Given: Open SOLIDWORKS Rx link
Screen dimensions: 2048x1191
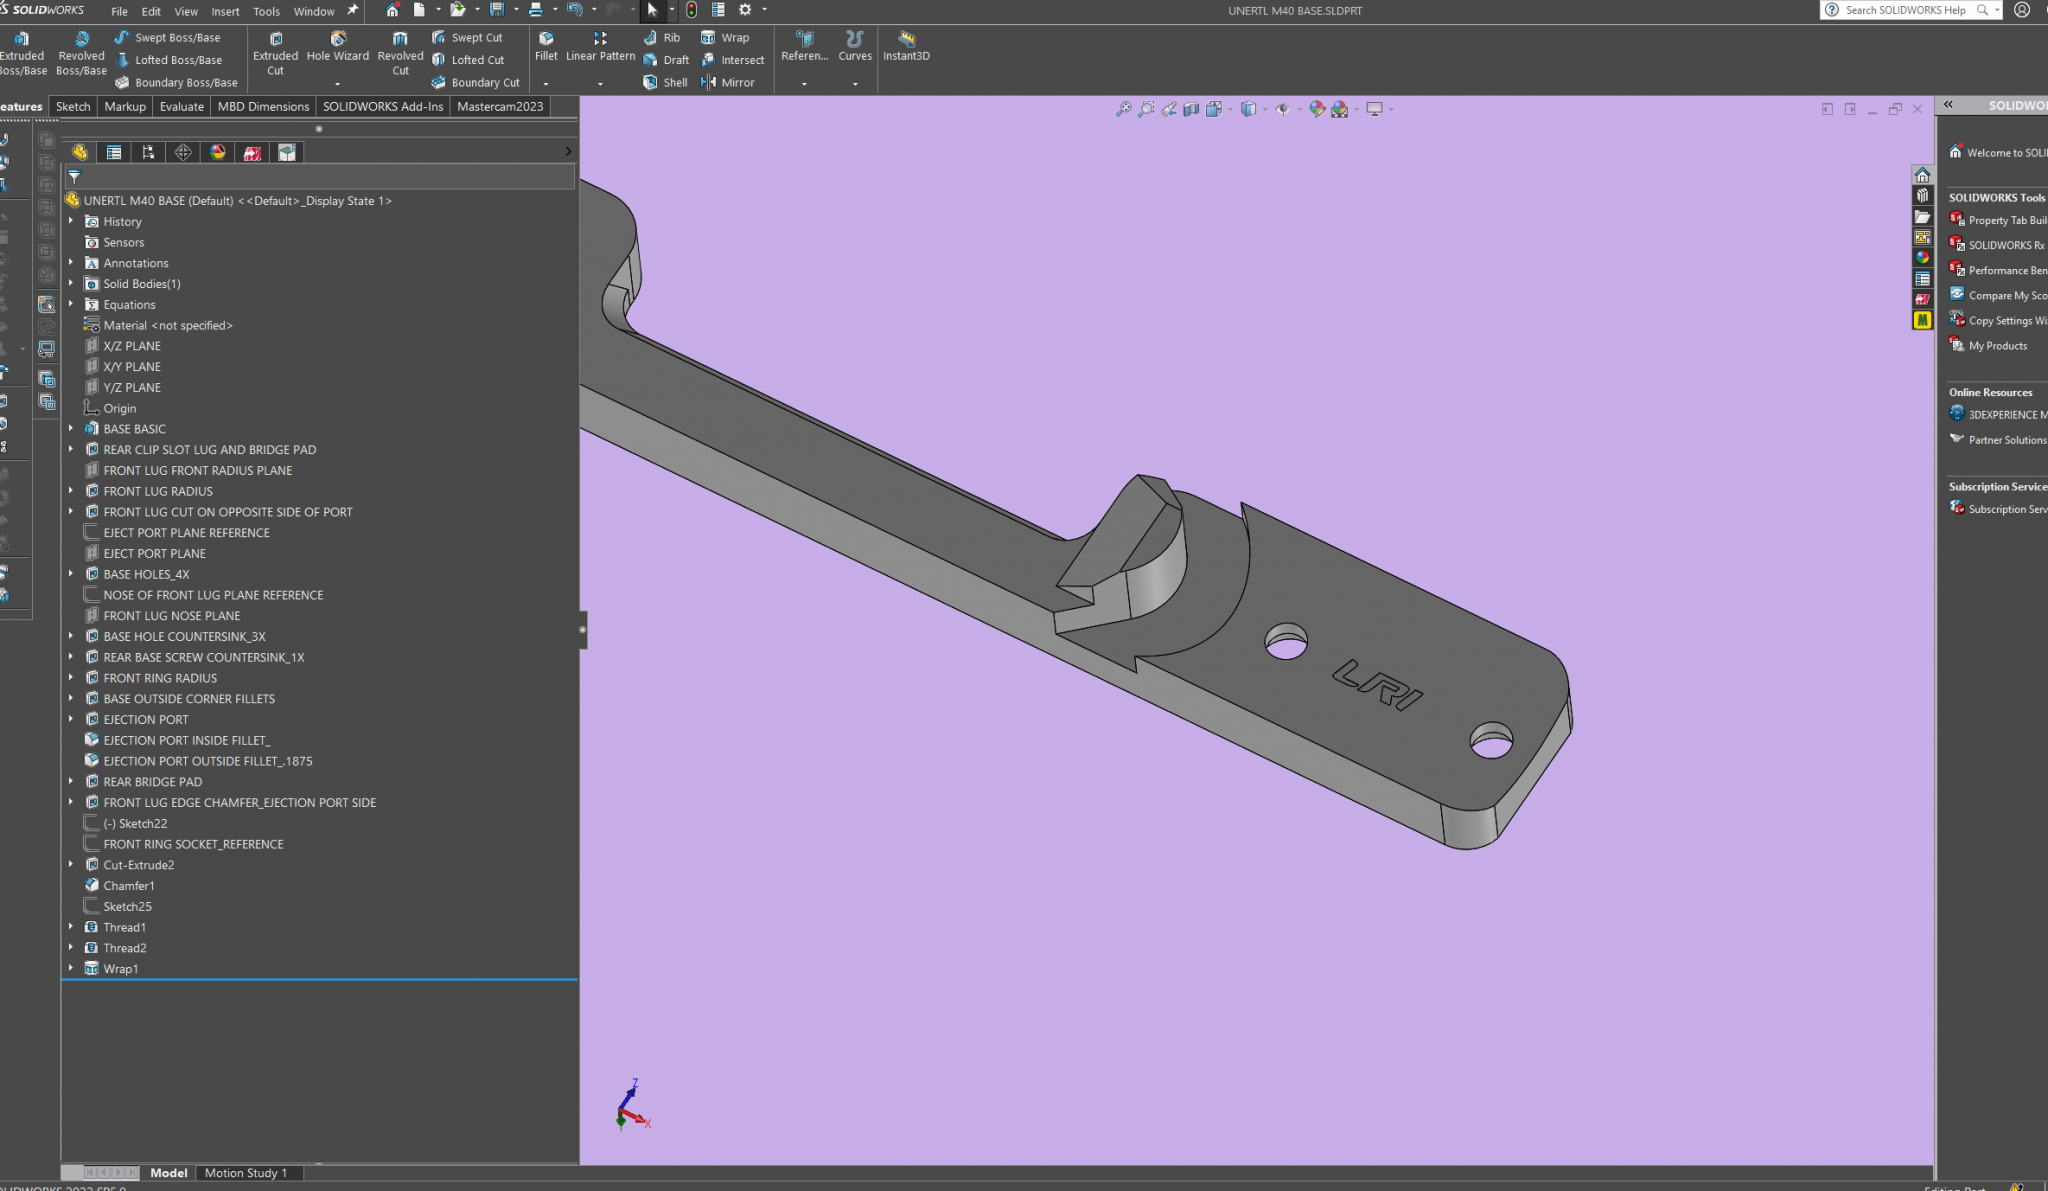Looking at the screenshot, I should click(1998, 245).
